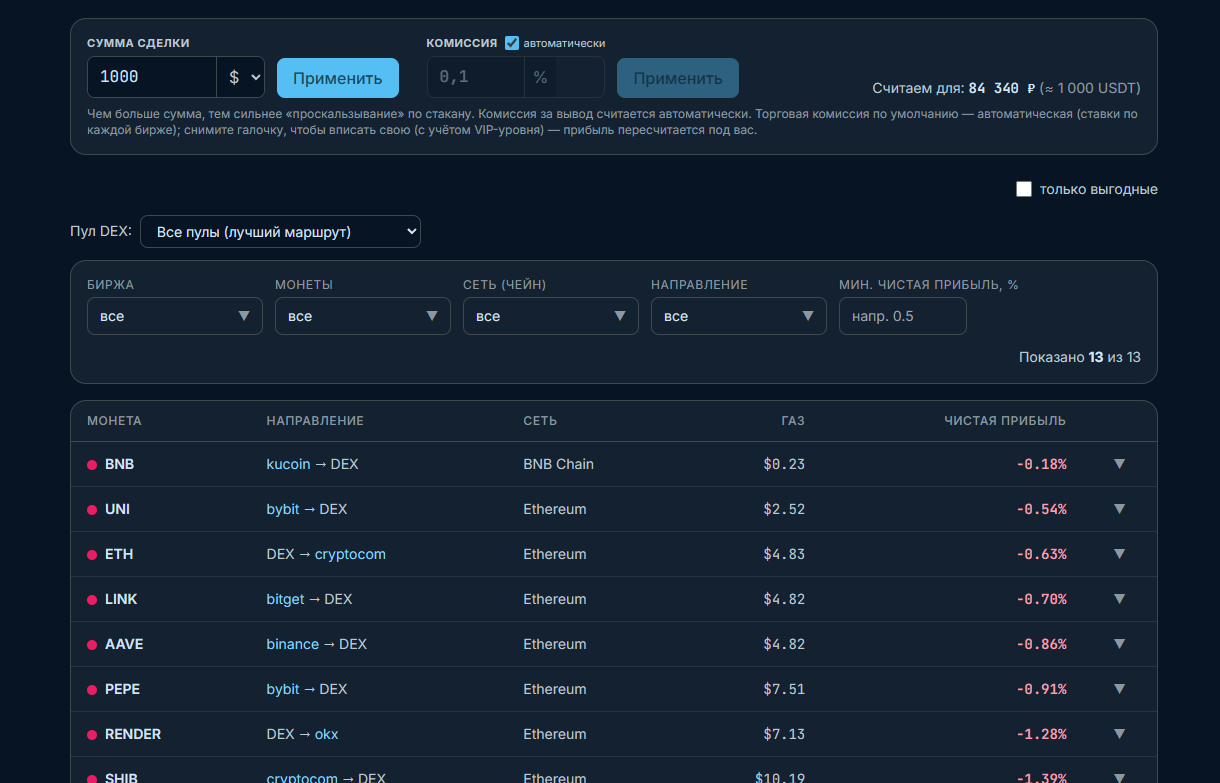Open the Монеты filter dropdown
The width and height of the screenshot is (1220, 783).
363,316
